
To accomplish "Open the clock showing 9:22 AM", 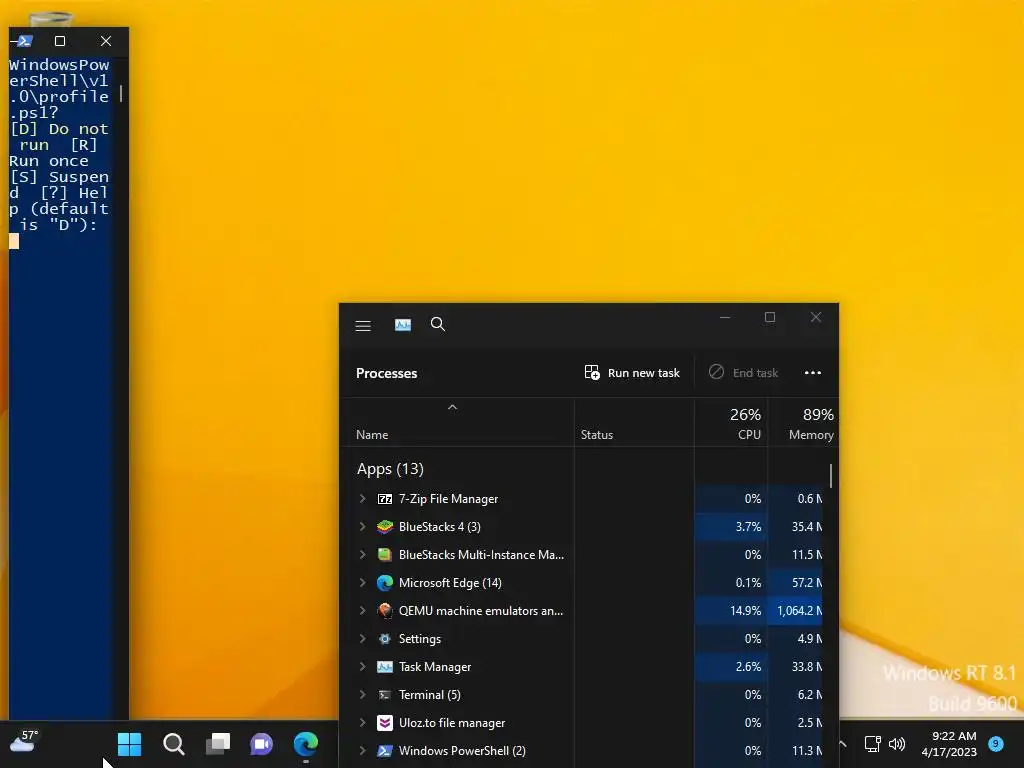I will click(949, 744).
